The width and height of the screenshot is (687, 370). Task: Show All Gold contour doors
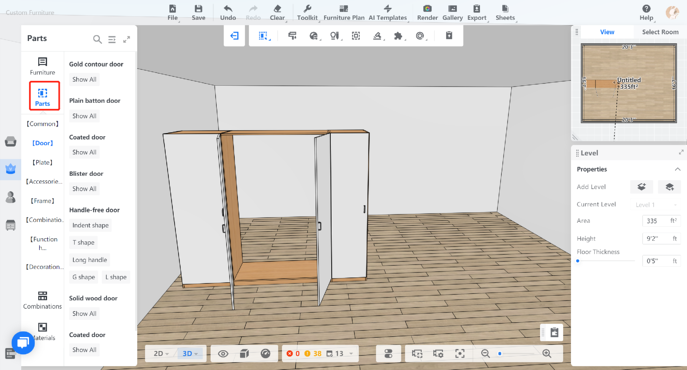pos(84,79)
